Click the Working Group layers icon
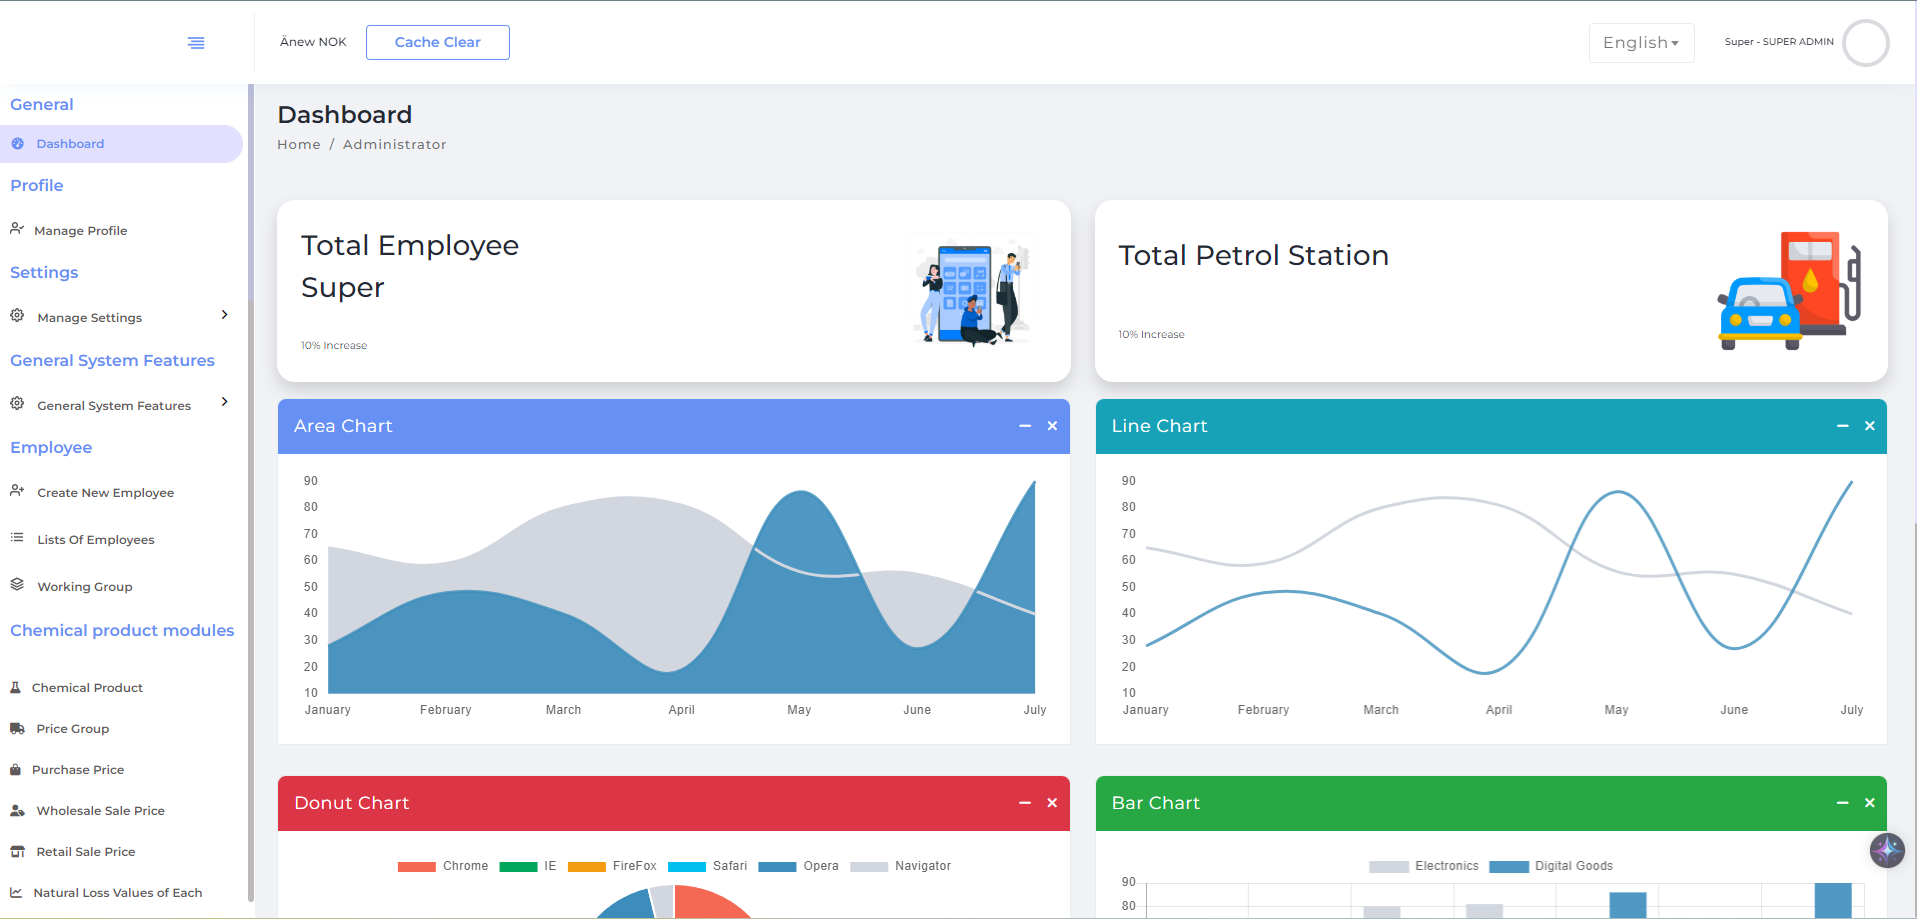 point(17,585)
